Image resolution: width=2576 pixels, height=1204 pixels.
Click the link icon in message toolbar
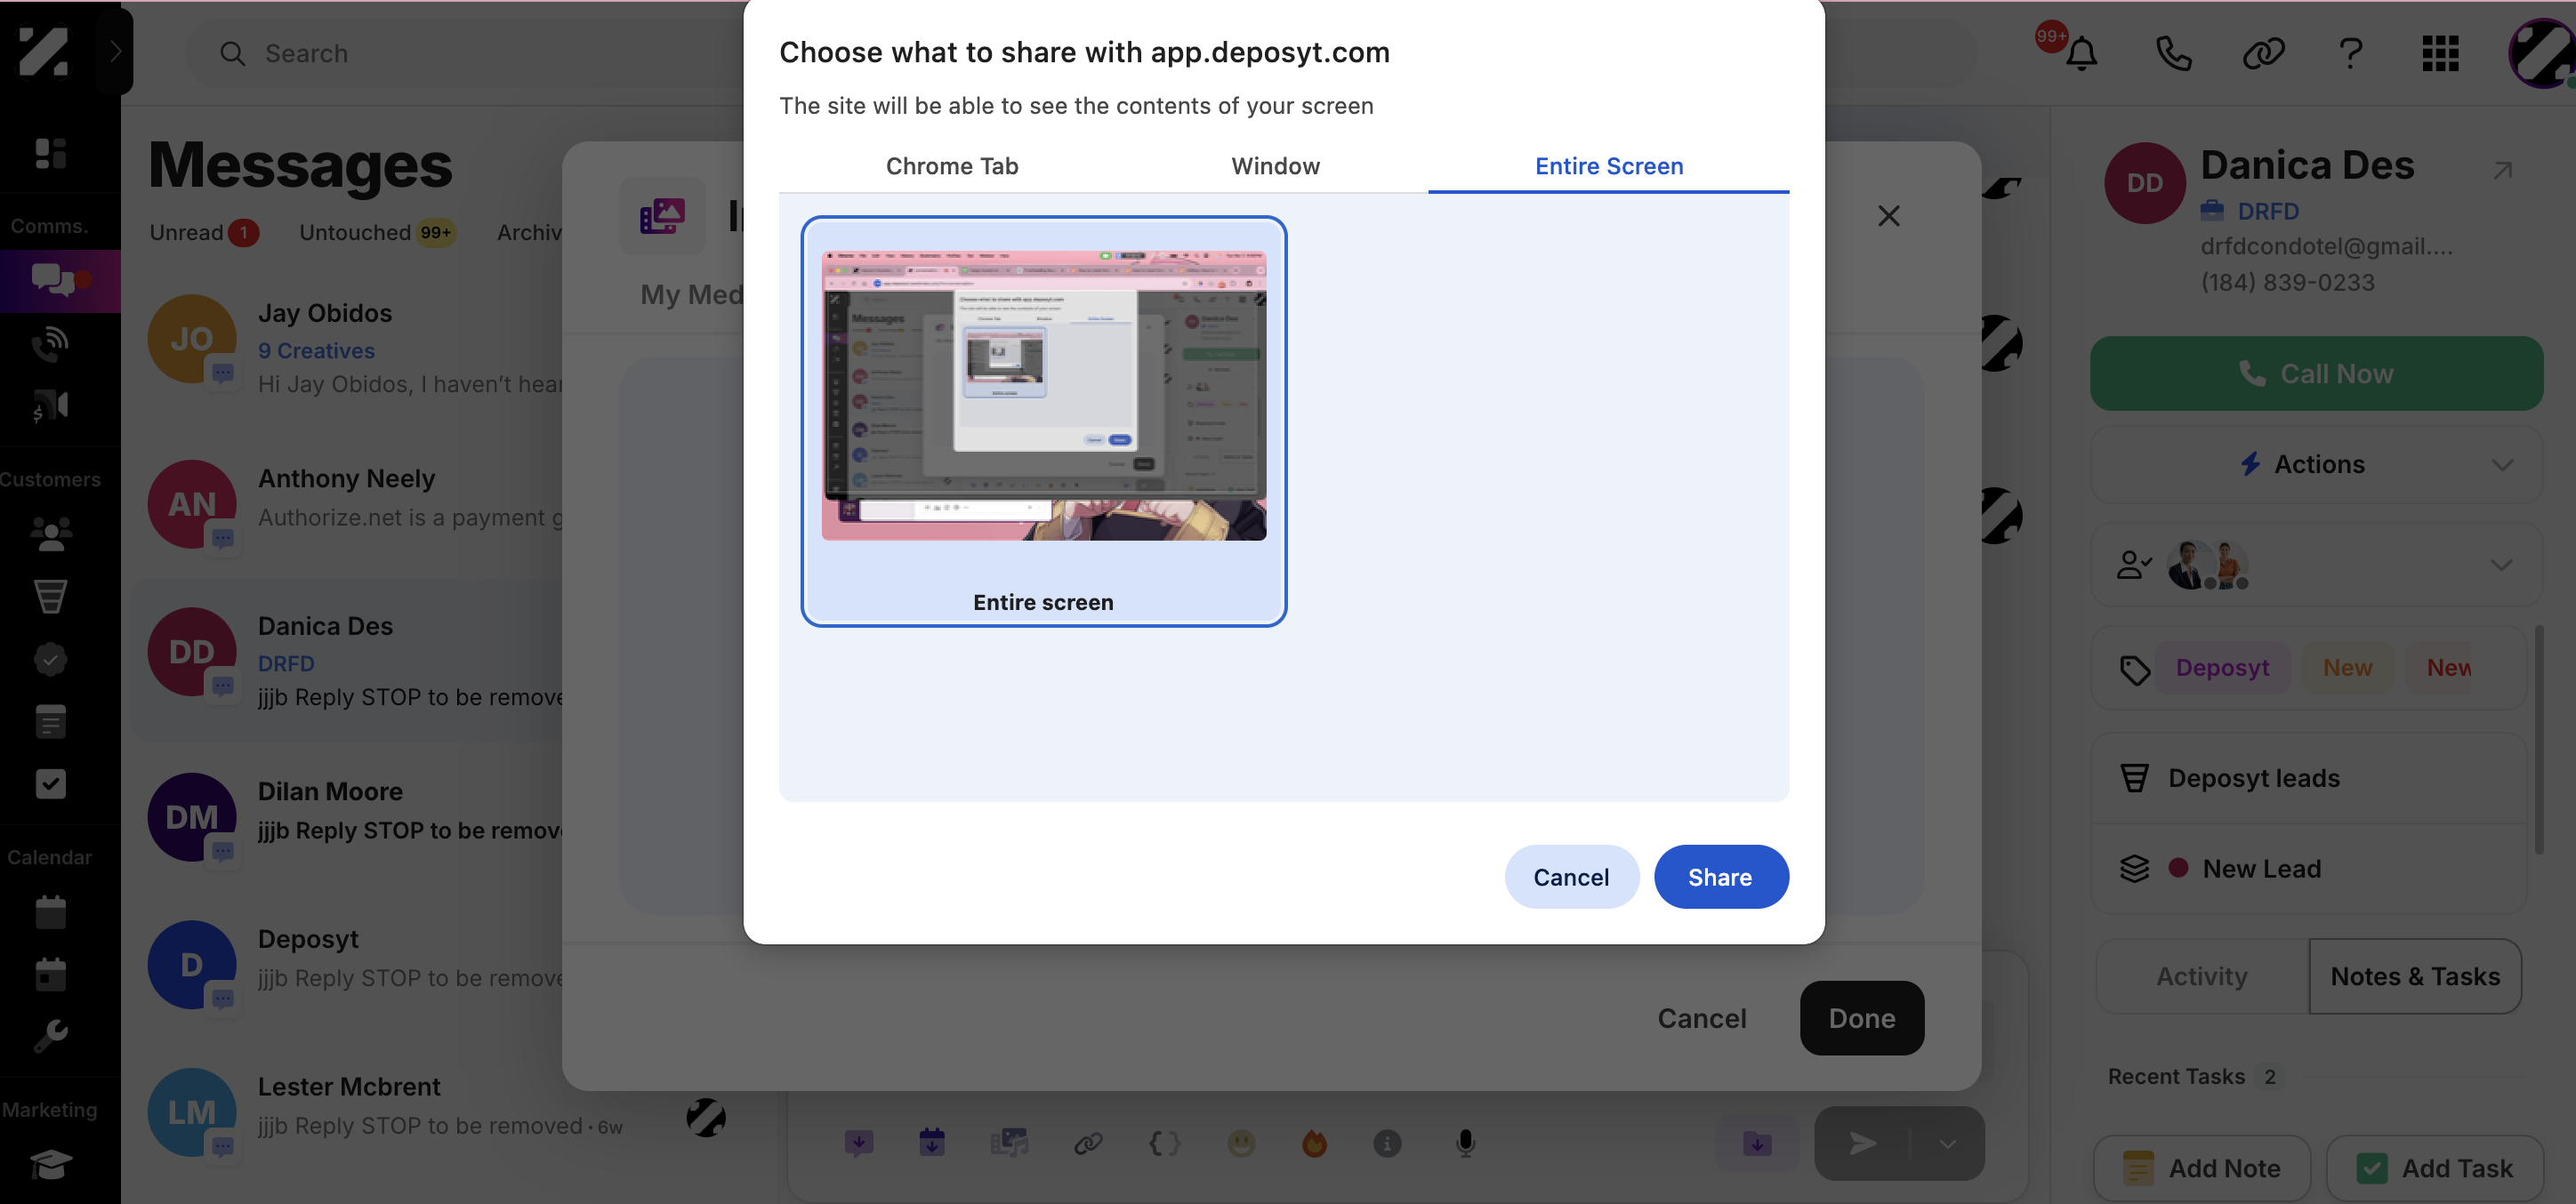[x=1088, y=1143]
